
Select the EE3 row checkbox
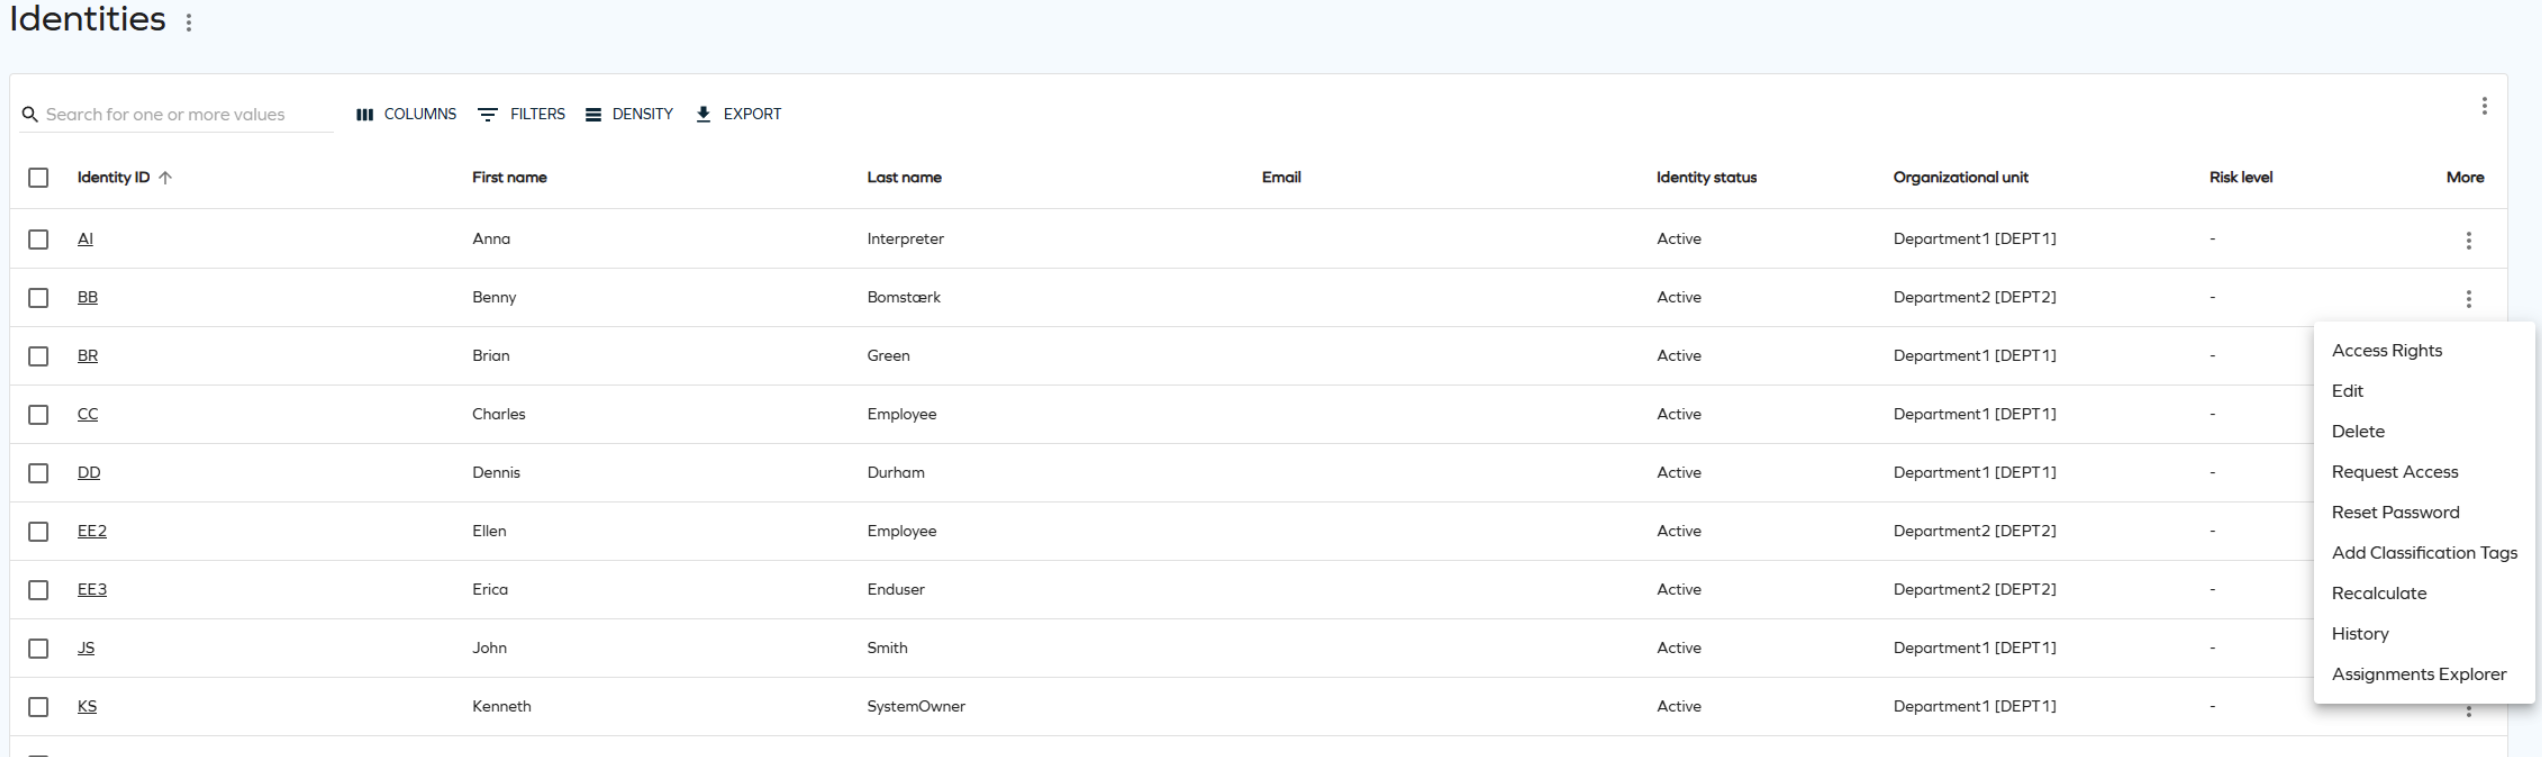coord(38,590)
